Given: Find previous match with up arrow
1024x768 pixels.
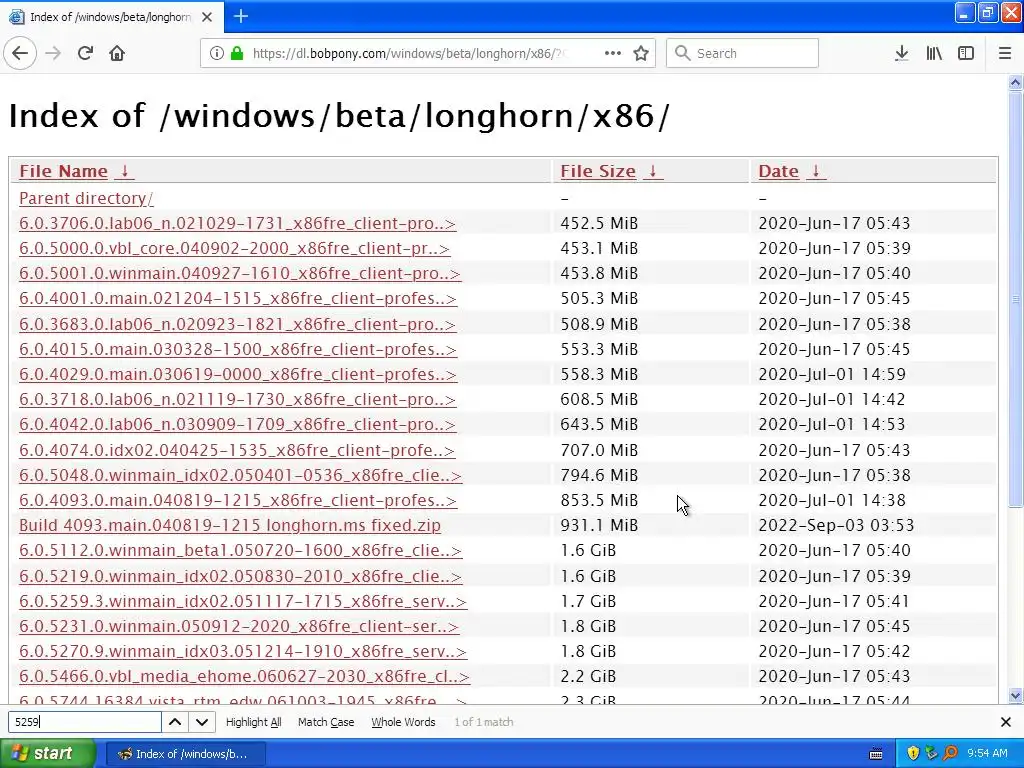Looking at the screenshot, I should coord(175,722).
